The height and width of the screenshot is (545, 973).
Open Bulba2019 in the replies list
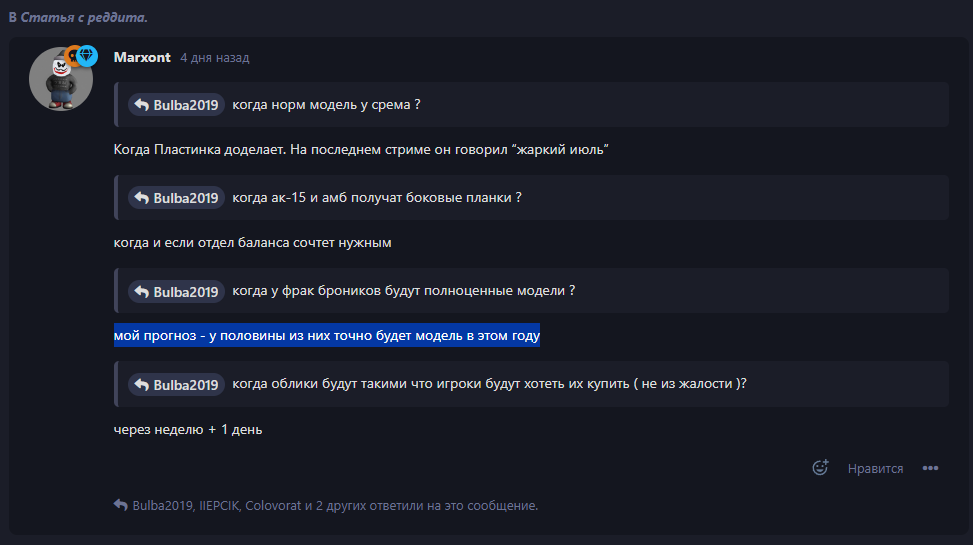click(162, 506)
